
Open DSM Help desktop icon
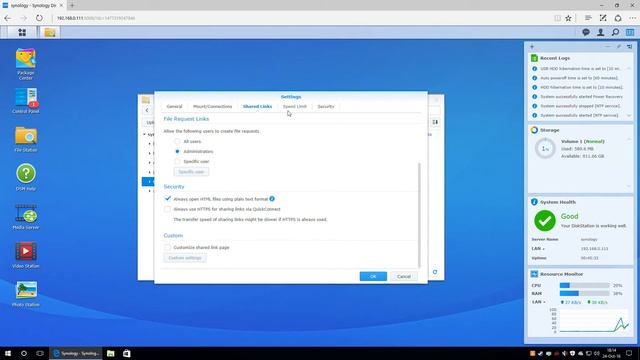pos(26,178)
